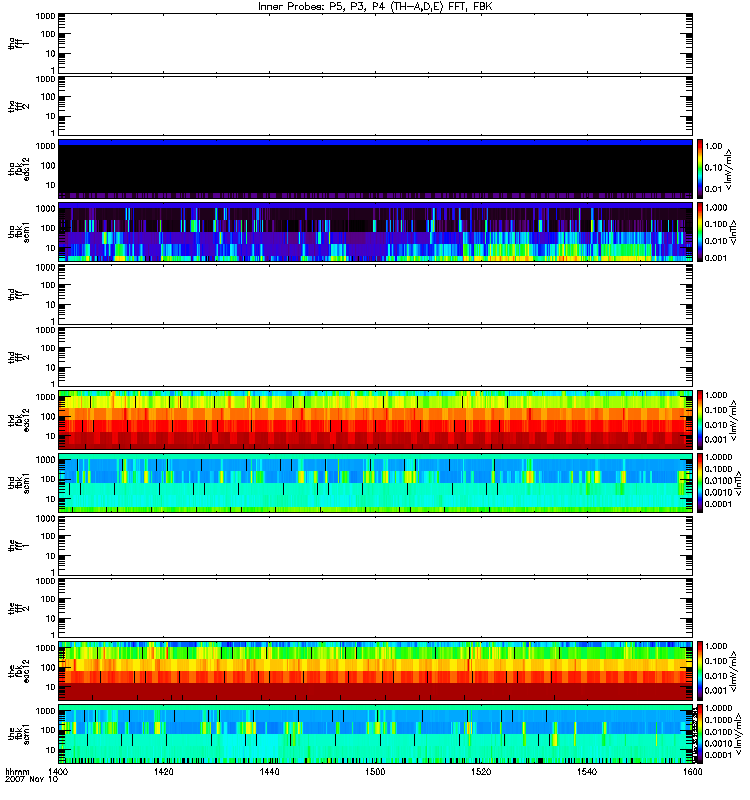The height and width of the screenshot is (800, 750).
Task: Click the "0.0001" value on thd scm1 colorbar
Action: 718,504
